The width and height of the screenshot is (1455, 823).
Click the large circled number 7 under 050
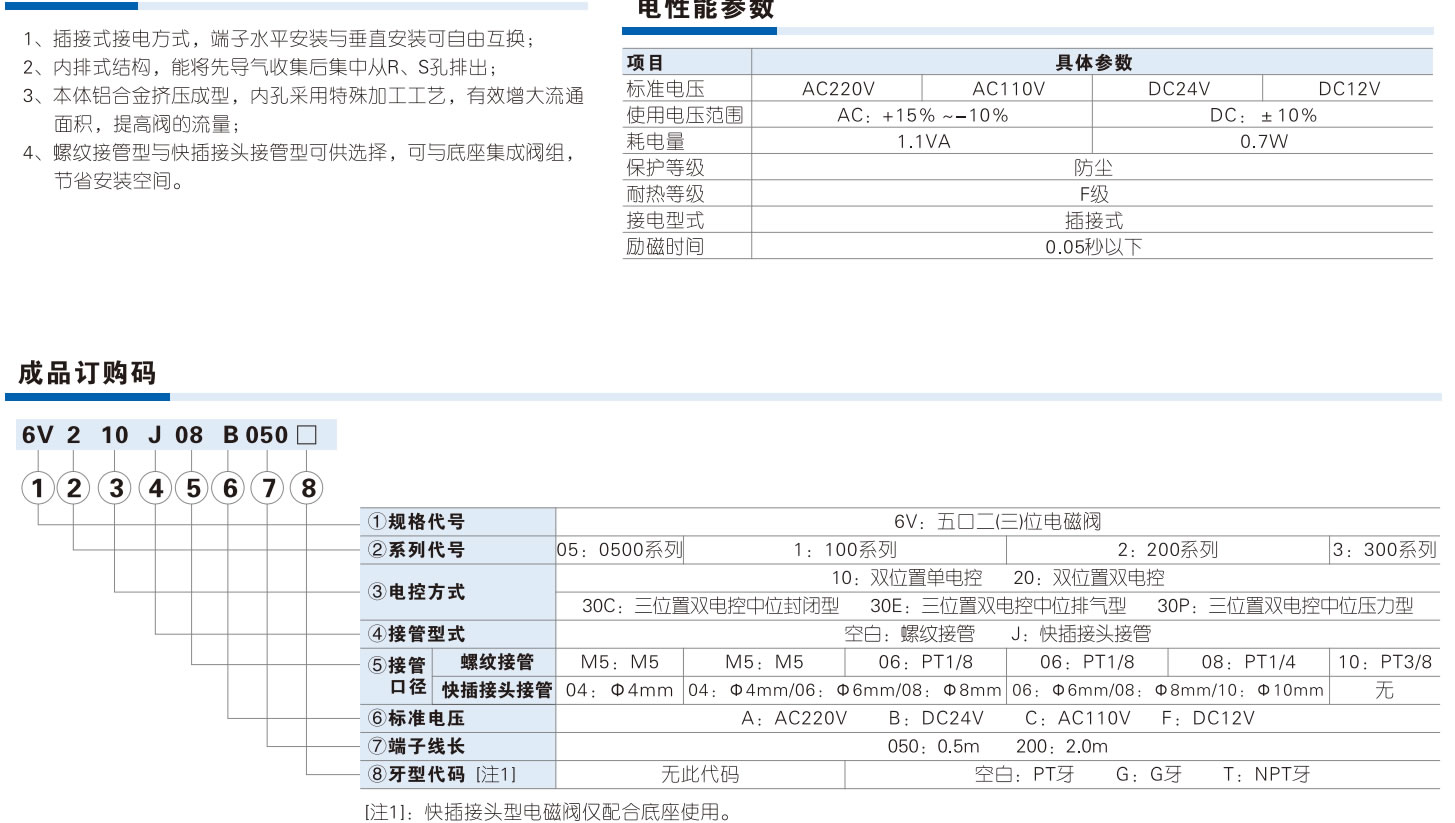269,488
